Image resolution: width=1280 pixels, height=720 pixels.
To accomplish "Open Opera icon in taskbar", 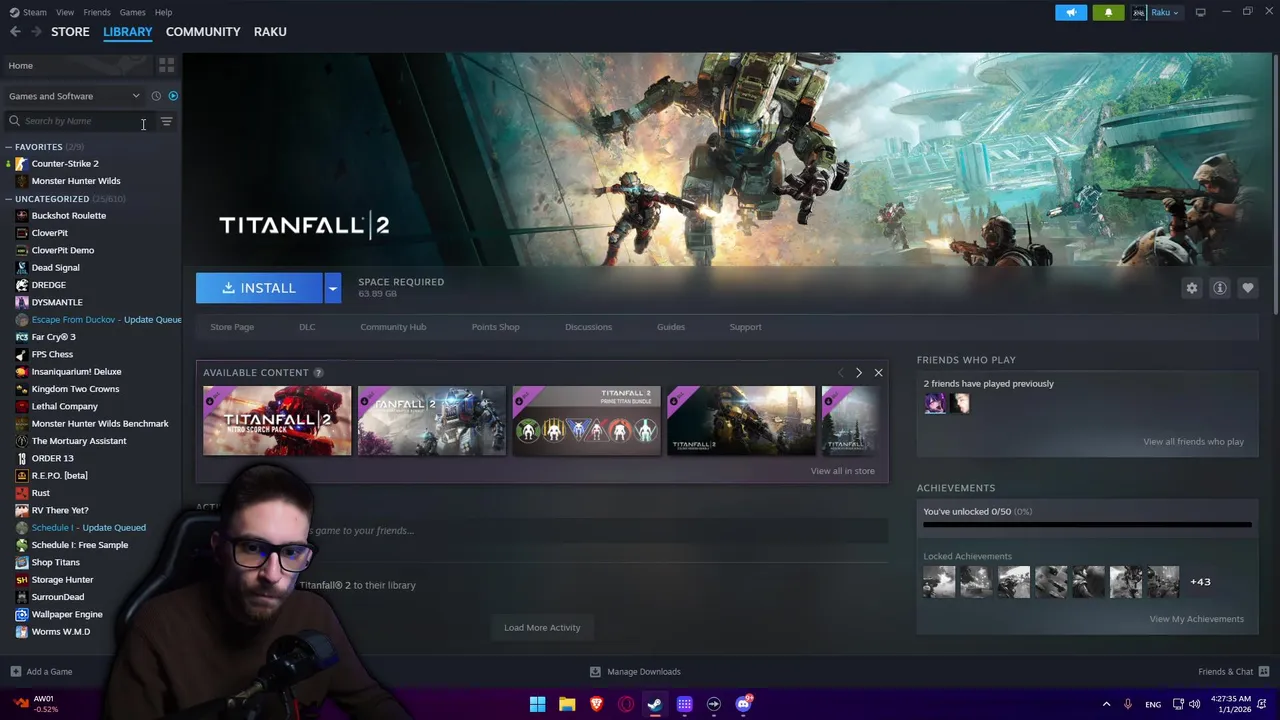I will pos(626,704).
